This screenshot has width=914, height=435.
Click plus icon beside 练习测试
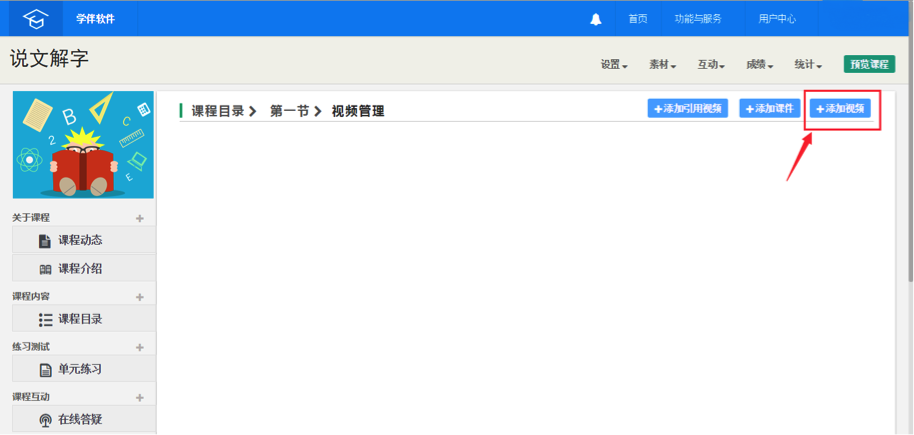140,347
